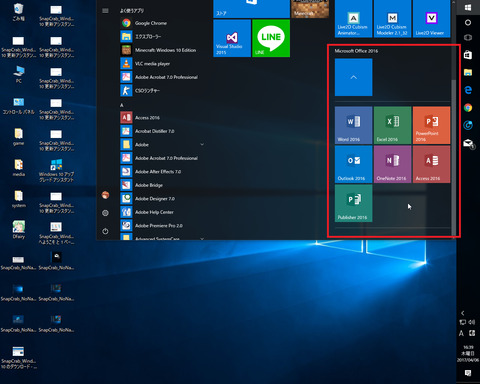Open the Mail icon on taskbar
Image resolution: width=480 pixels, height=384 pixels.
pyautogui.click(x=468, y=144)
